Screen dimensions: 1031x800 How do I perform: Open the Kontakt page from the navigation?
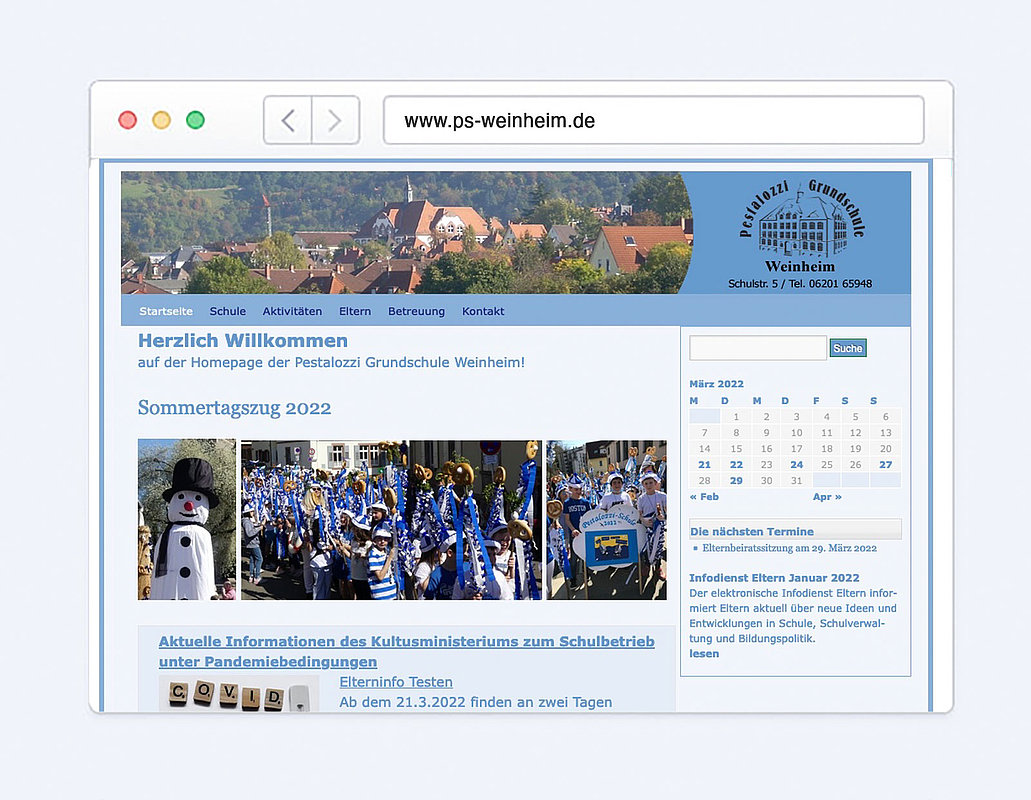(x=483, y=311)
